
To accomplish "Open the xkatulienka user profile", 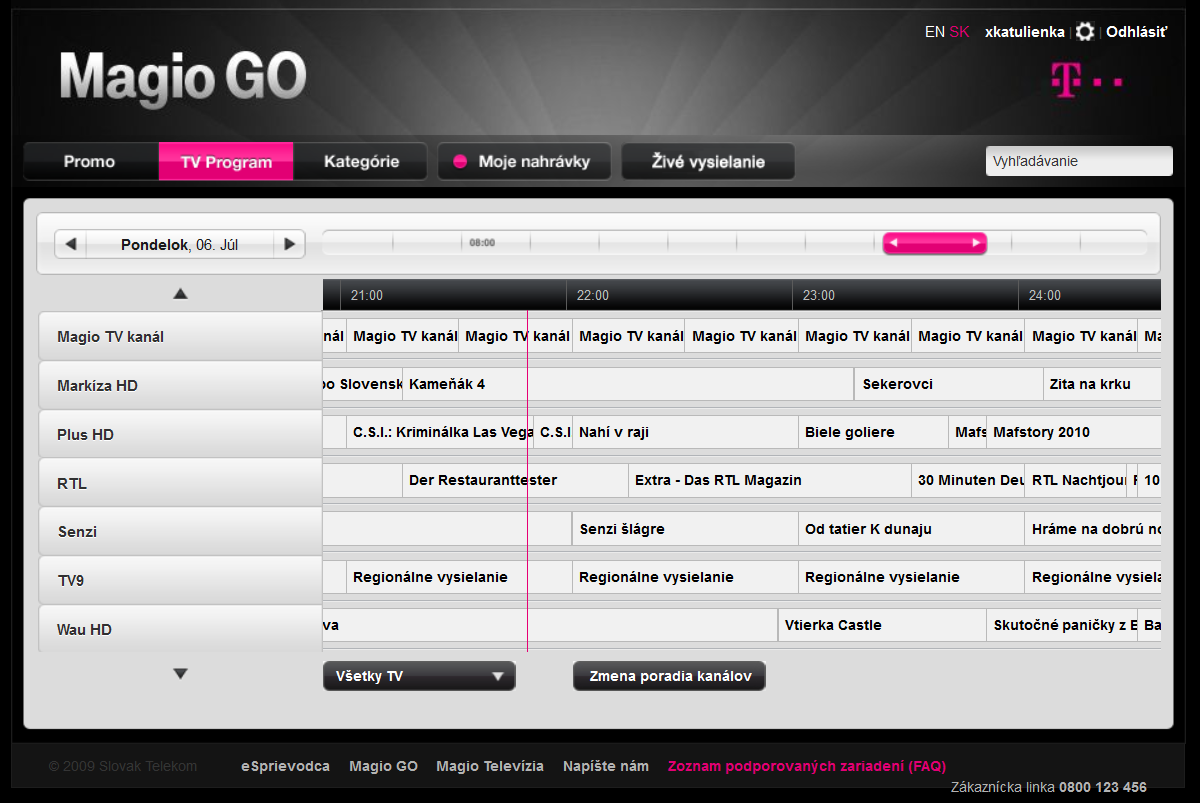I will coord(1025,32).
